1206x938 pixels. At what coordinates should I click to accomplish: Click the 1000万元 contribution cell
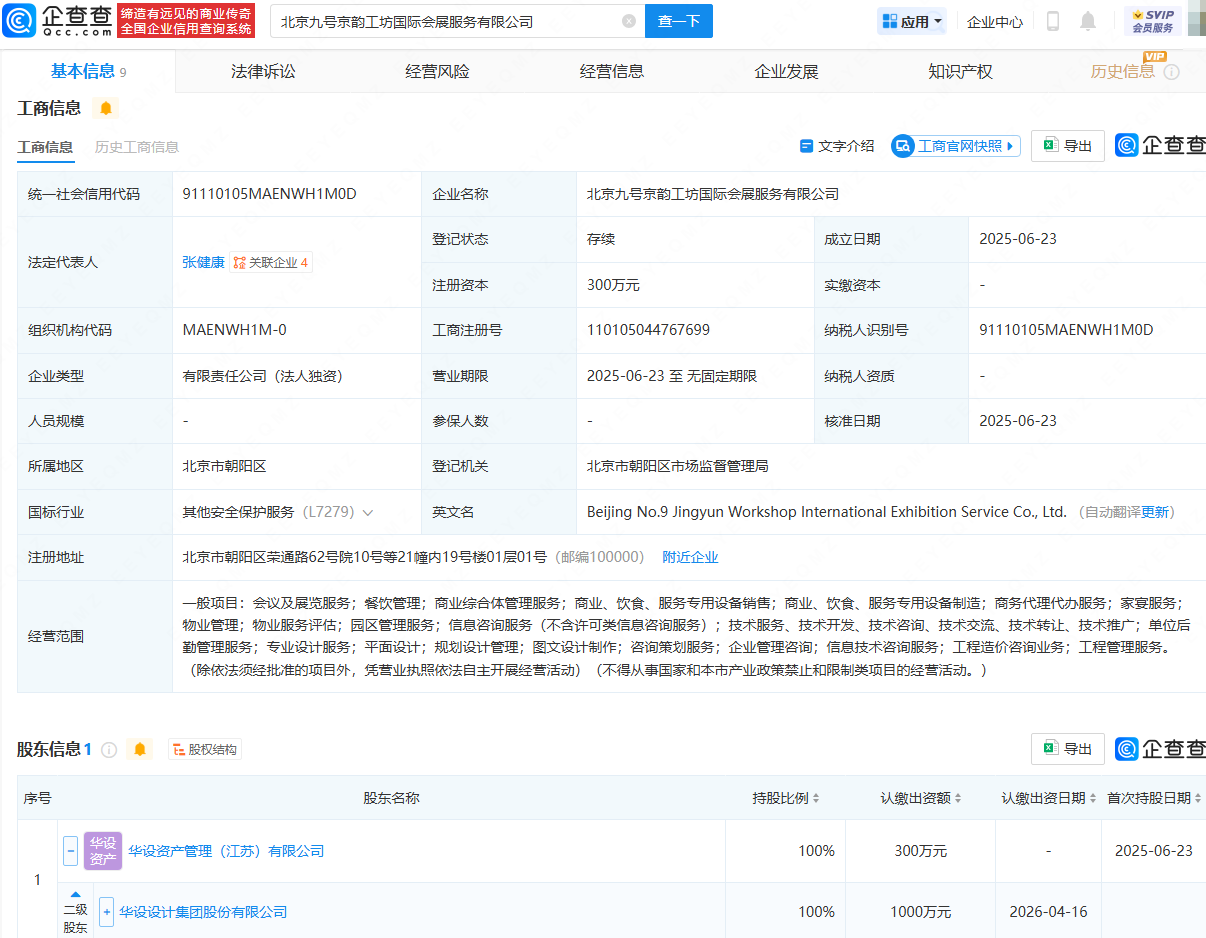(920, 912)
